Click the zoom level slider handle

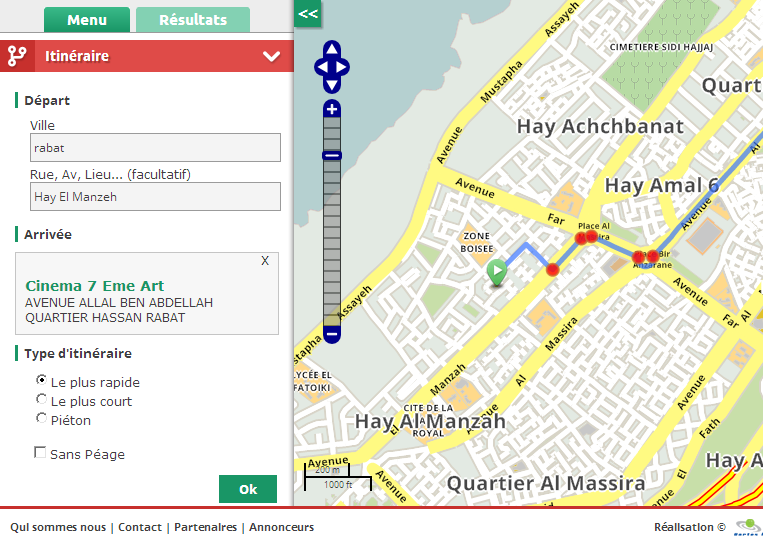pos(332,155)
